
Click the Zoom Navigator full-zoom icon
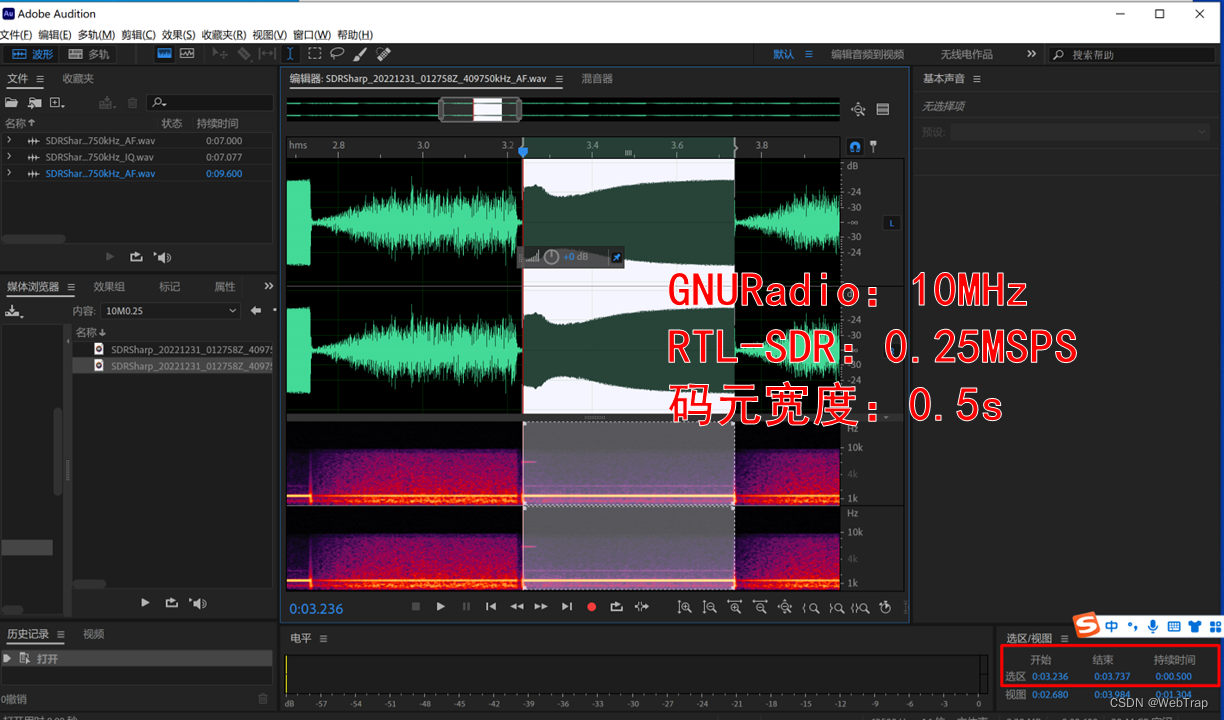(858, 110)
